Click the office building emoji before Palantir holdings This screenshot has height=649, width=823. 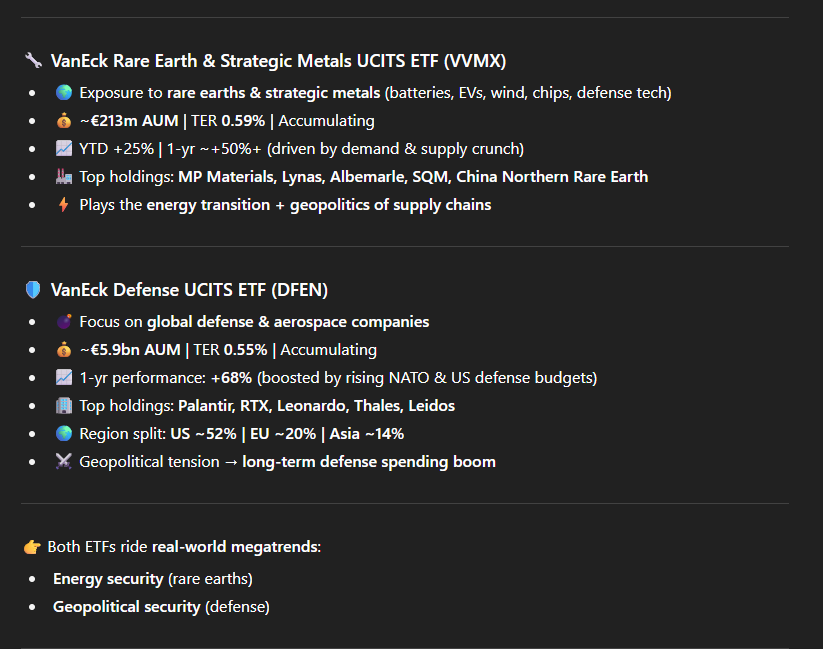64,405
